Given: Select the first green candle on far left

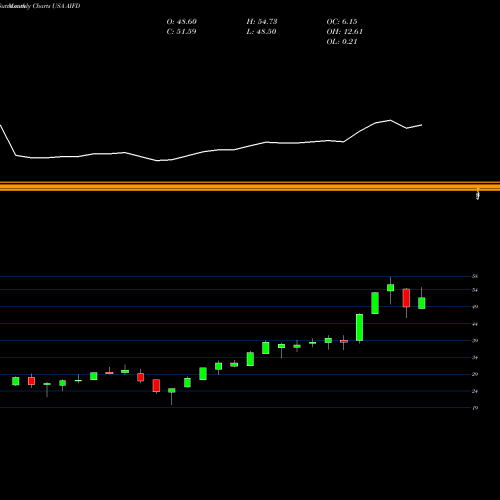Looking at the screenshot, I should [x=16, y=381].
